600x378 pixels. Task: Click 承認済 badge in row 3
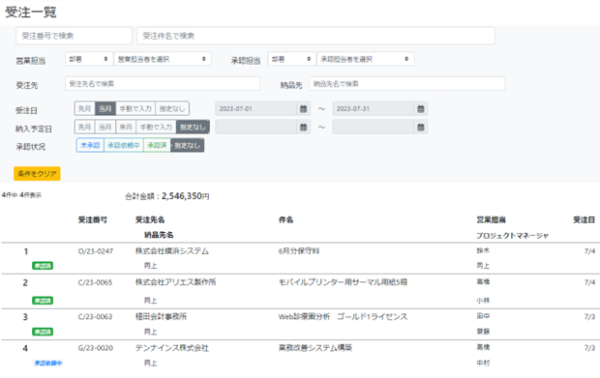42,332
